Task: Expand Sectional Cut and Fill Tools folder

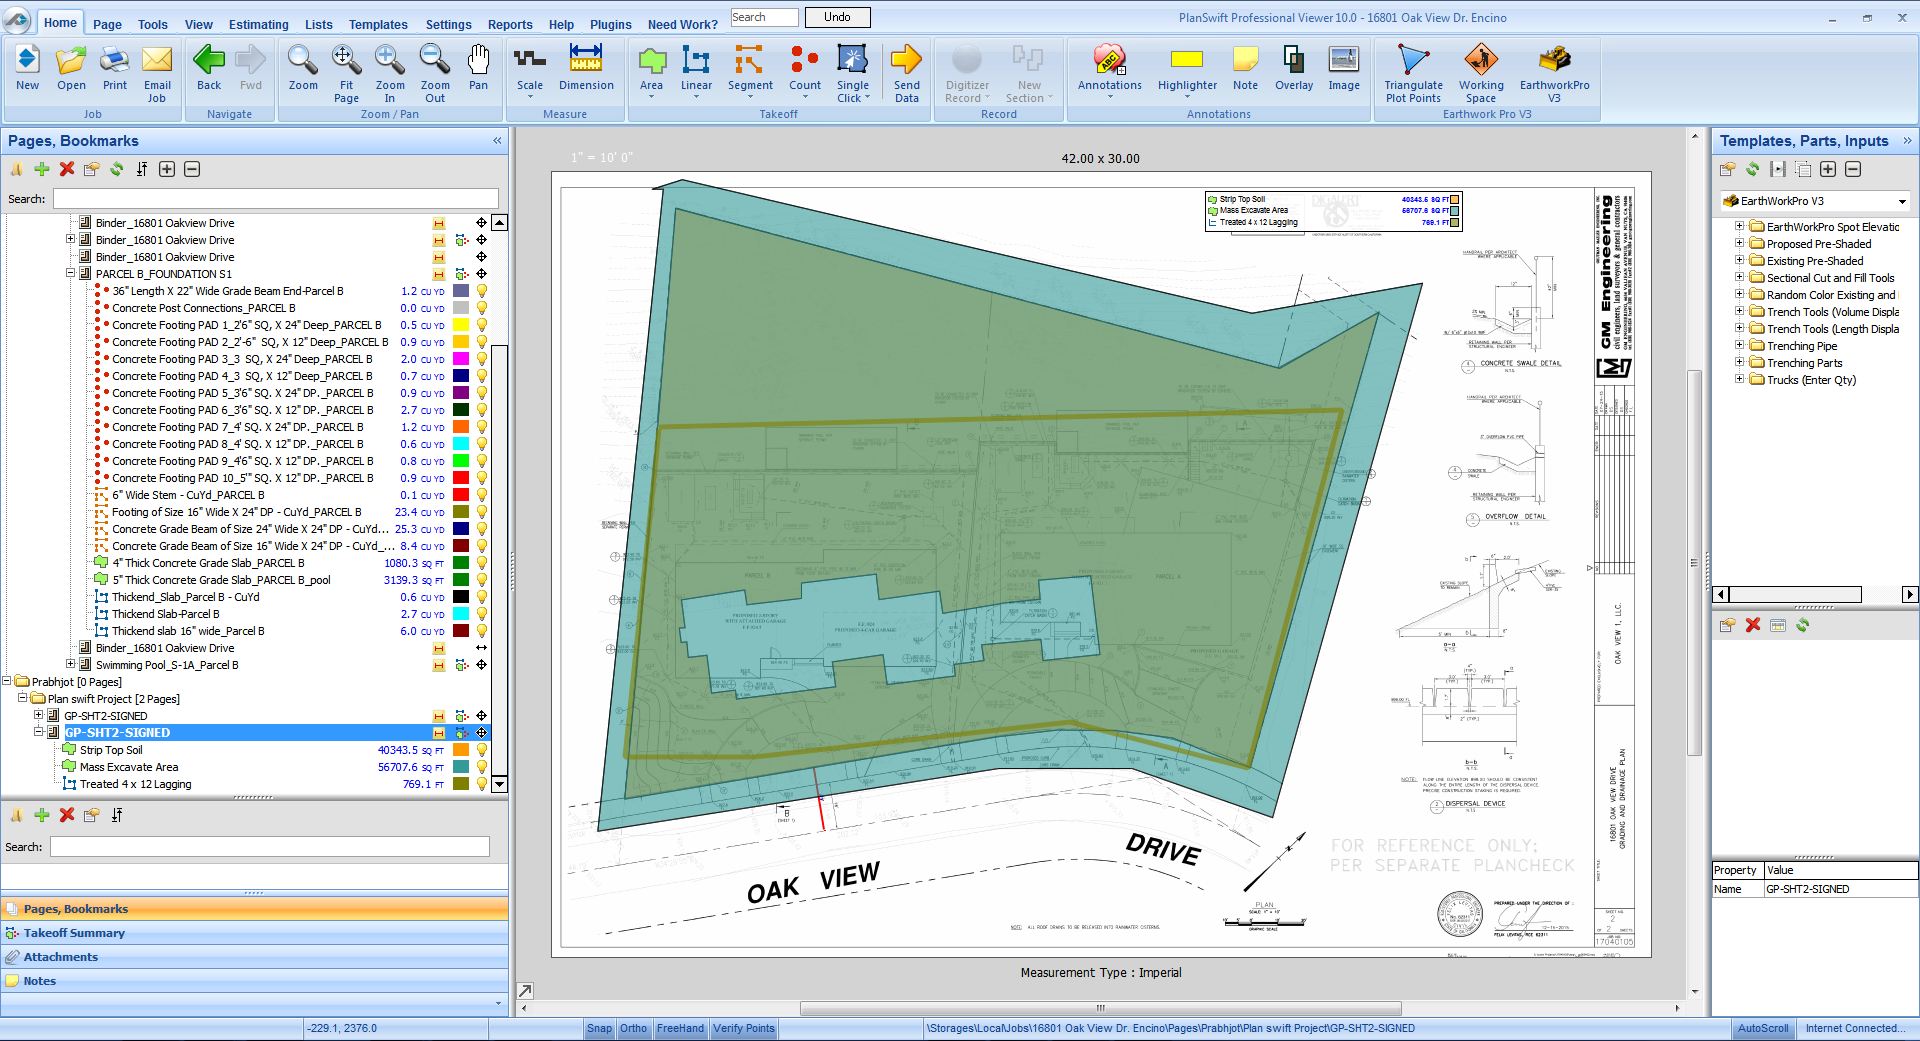Action: 1739,277
